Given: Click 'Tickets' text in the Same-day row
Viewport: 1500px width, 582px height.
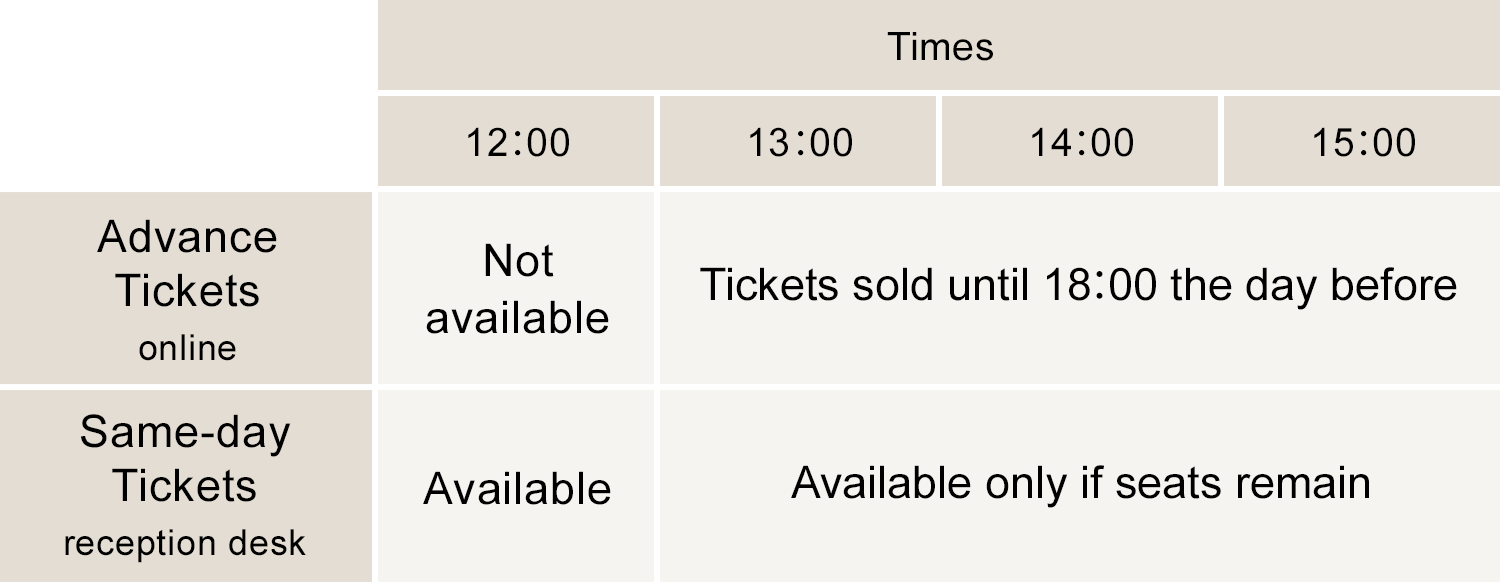Looking at the screenshot, I should click(x=185, y=485).
